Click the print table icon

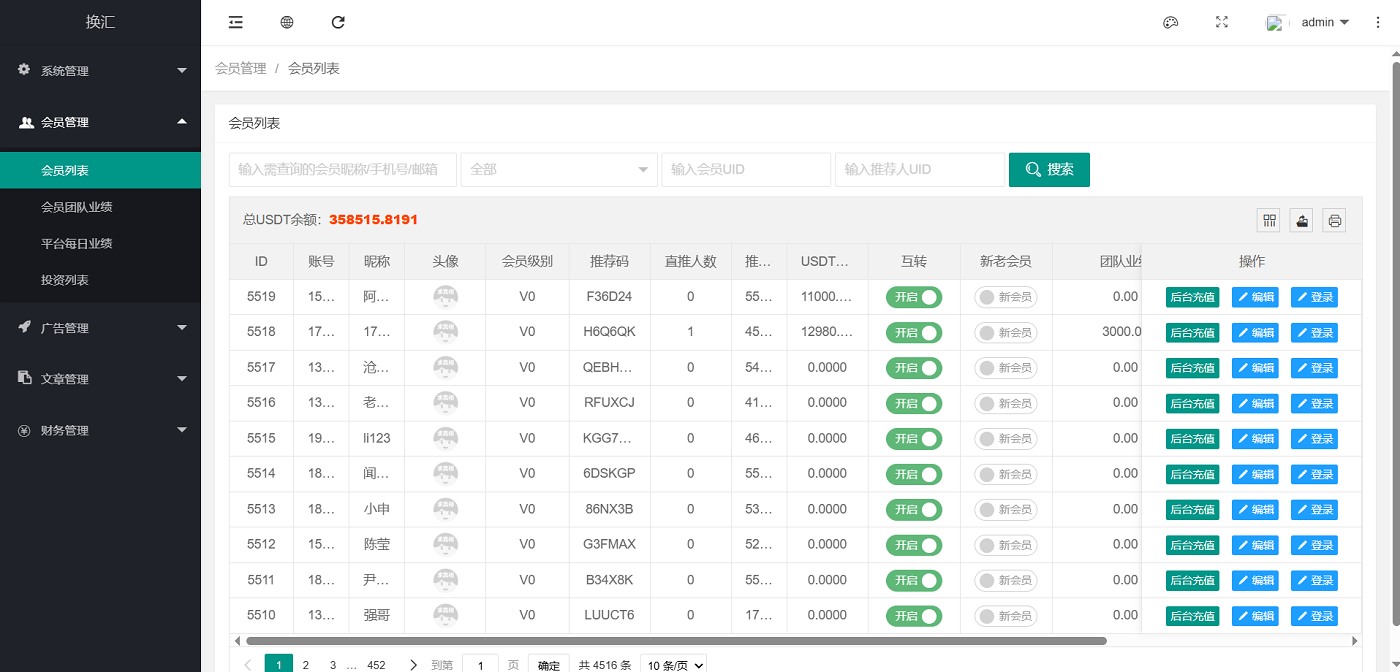pos(1333,220)
